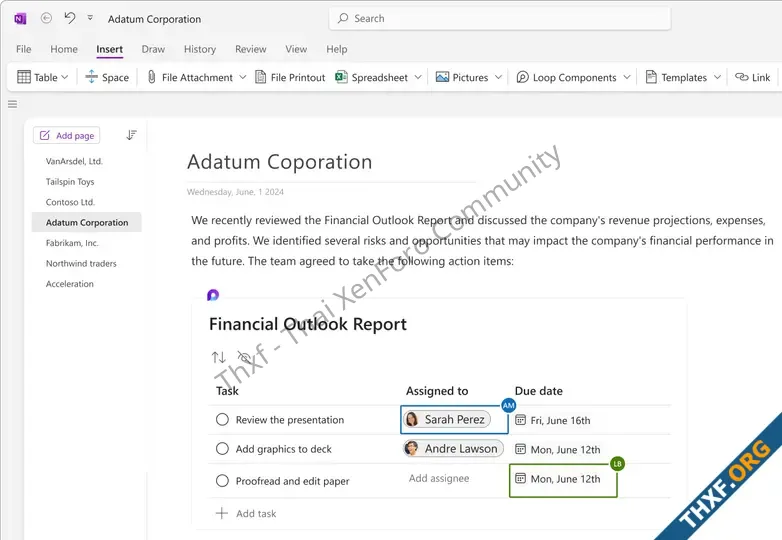
Task: Click the sort pages icon
Action: 131,135
